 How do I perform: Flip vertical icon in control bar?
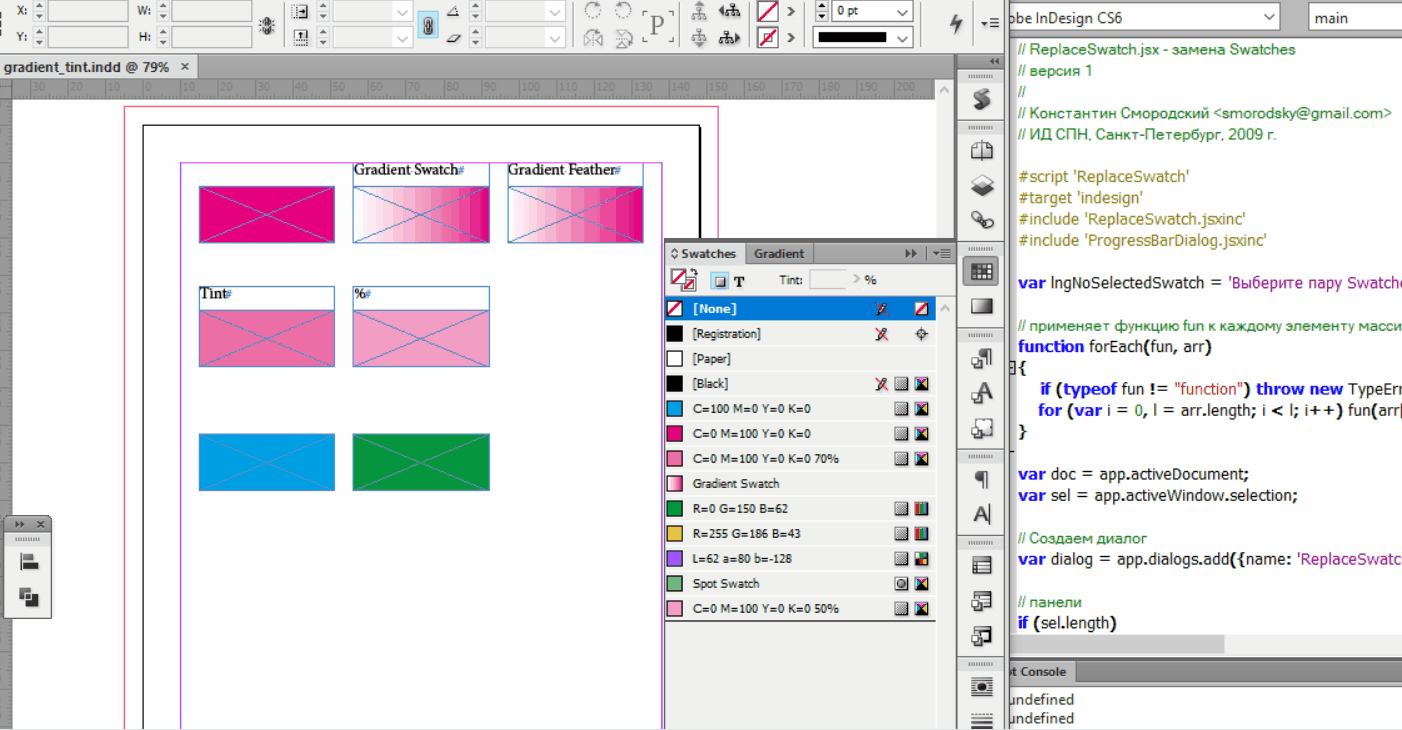click(x=623, y=38)
